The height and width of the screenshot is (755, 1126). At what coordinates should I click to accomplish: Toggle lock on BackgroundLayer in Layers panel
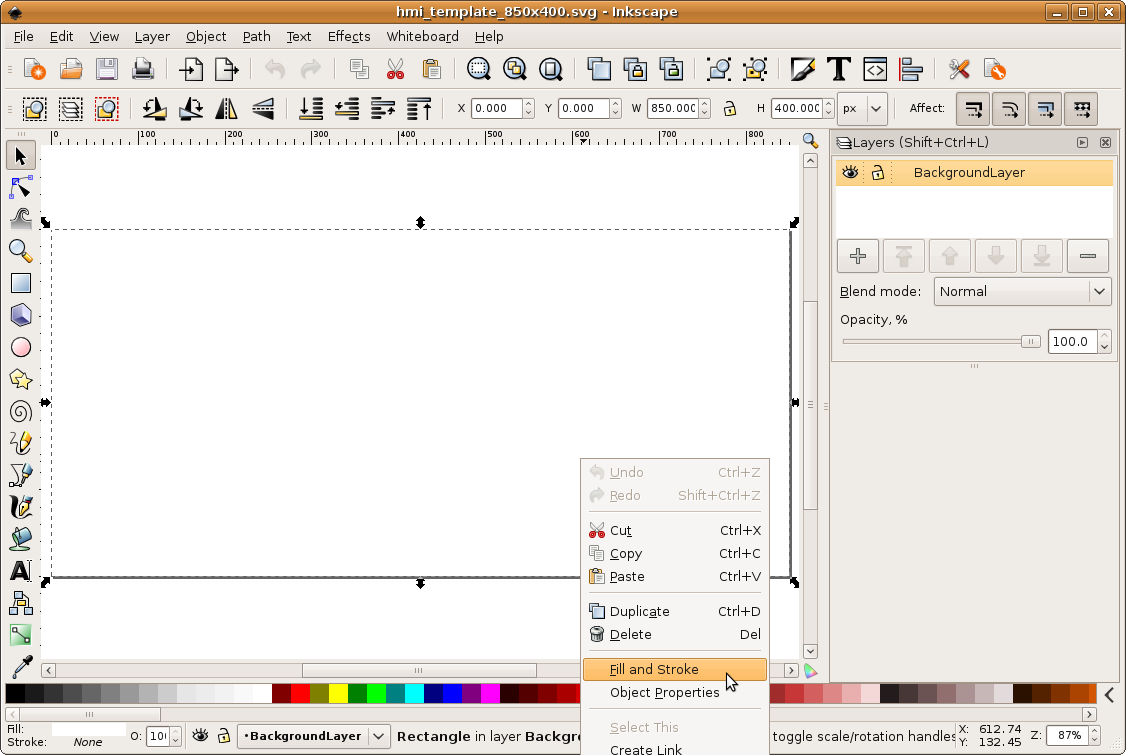coord(877,173)
